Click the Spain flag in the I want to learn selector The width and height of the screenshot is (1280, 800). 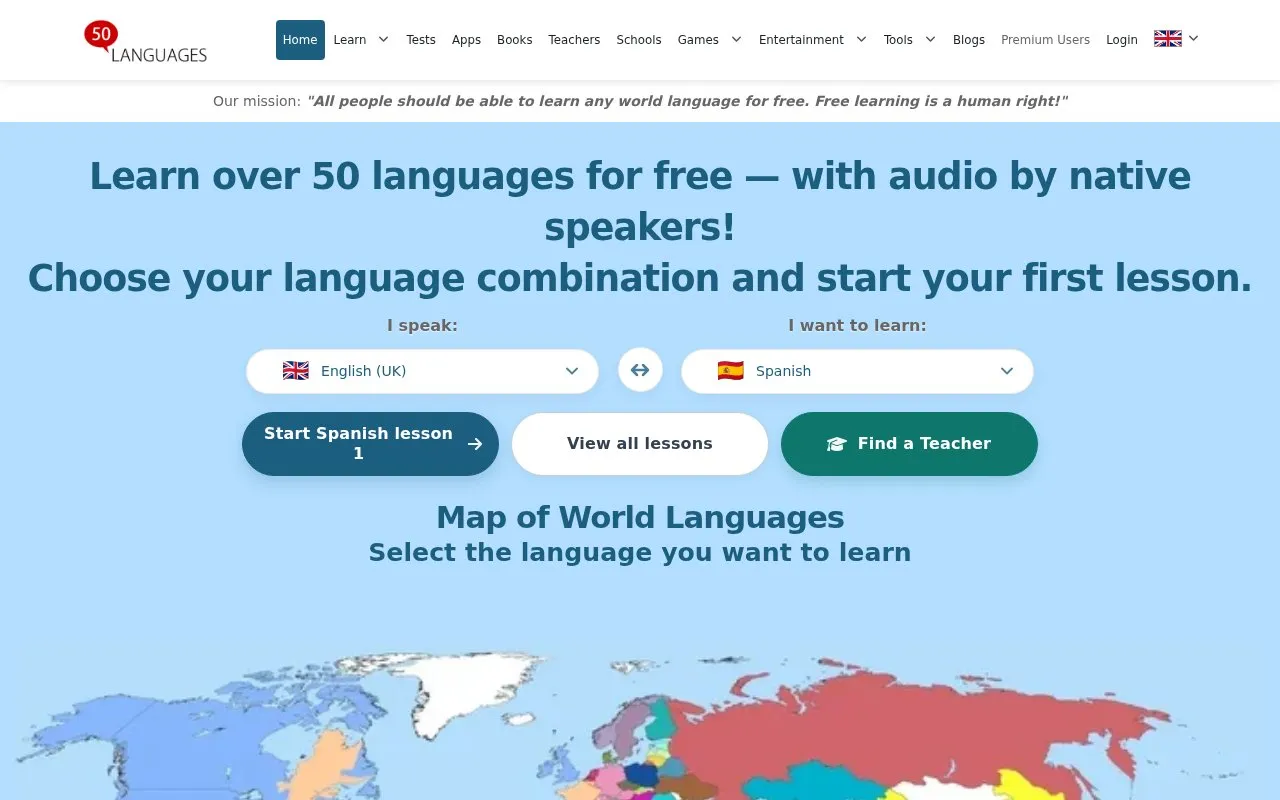pyautogui.click(x=731, y=371)
